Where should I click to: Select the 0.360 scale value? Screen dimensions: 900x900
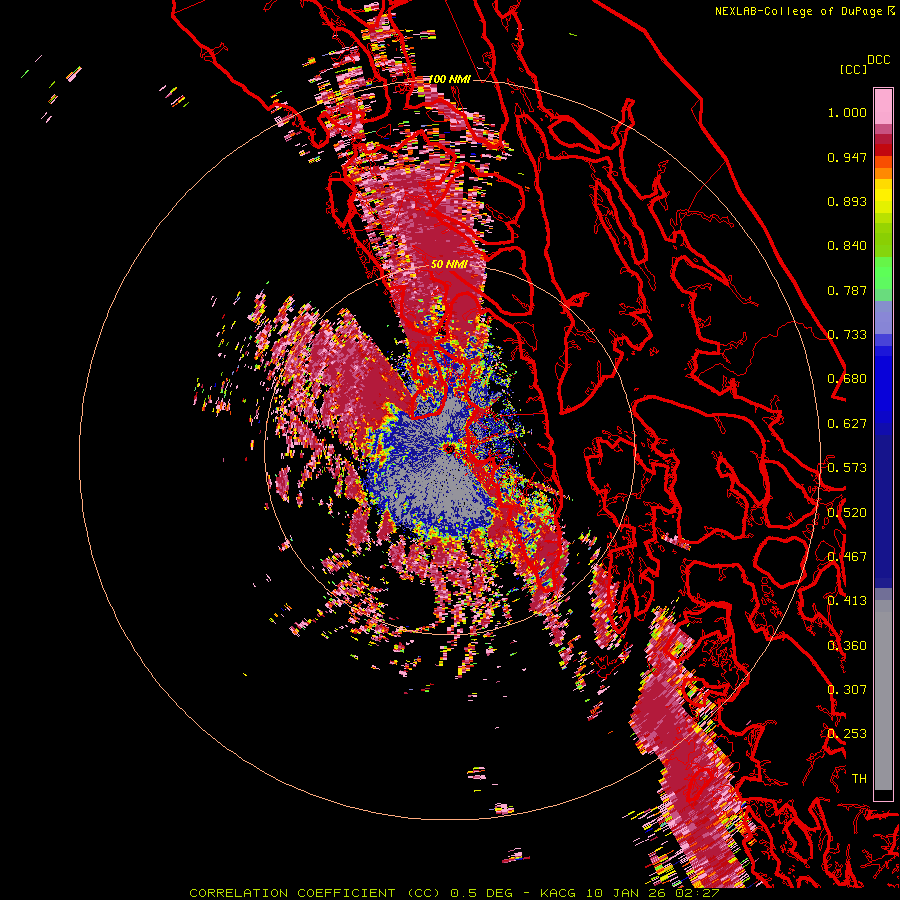[x=847, y=646]
